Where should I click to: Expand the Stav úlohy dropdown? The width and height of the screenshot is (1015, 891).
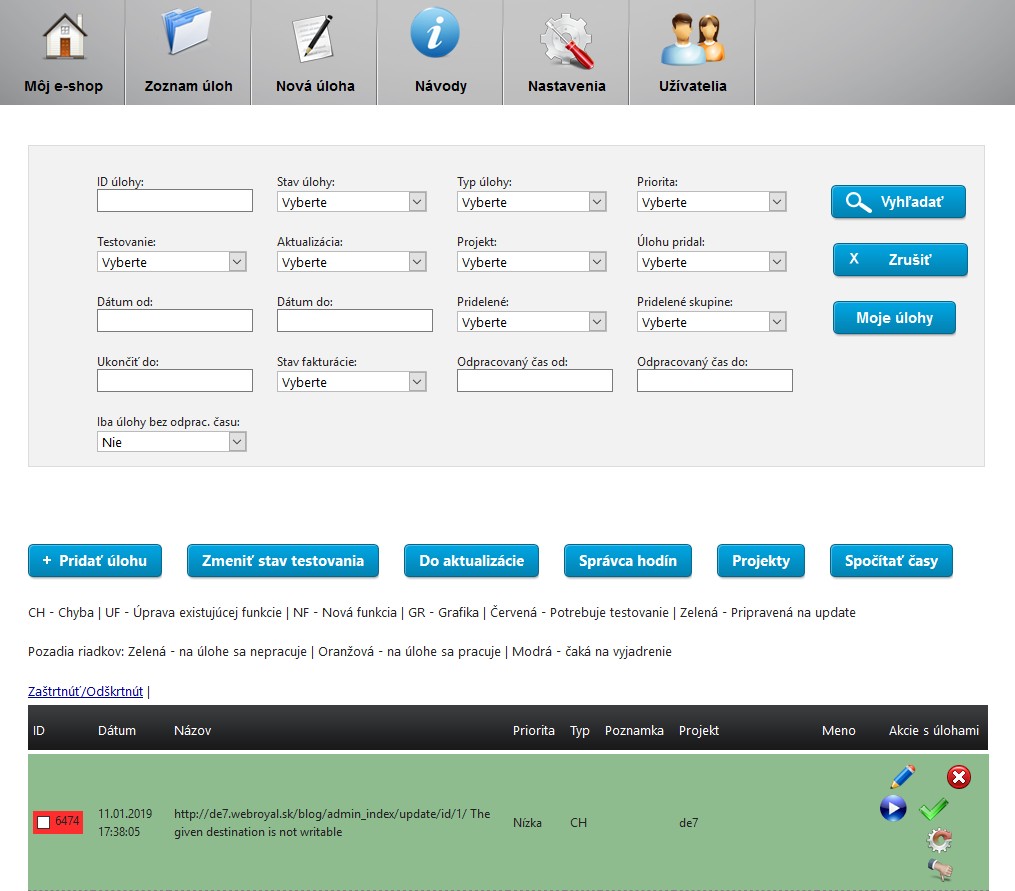[351, 202]
